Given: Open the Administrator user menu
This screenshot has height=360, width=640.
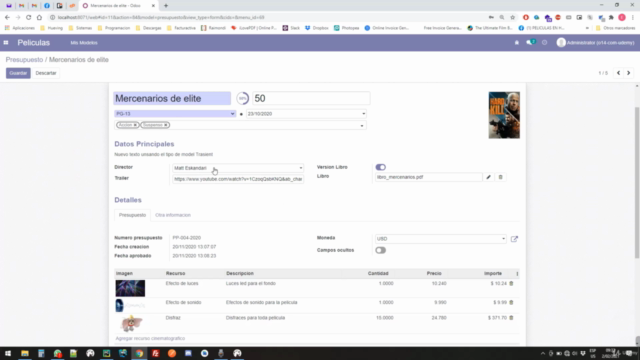Looking at the screenshot, I should [x=596, y=42].
